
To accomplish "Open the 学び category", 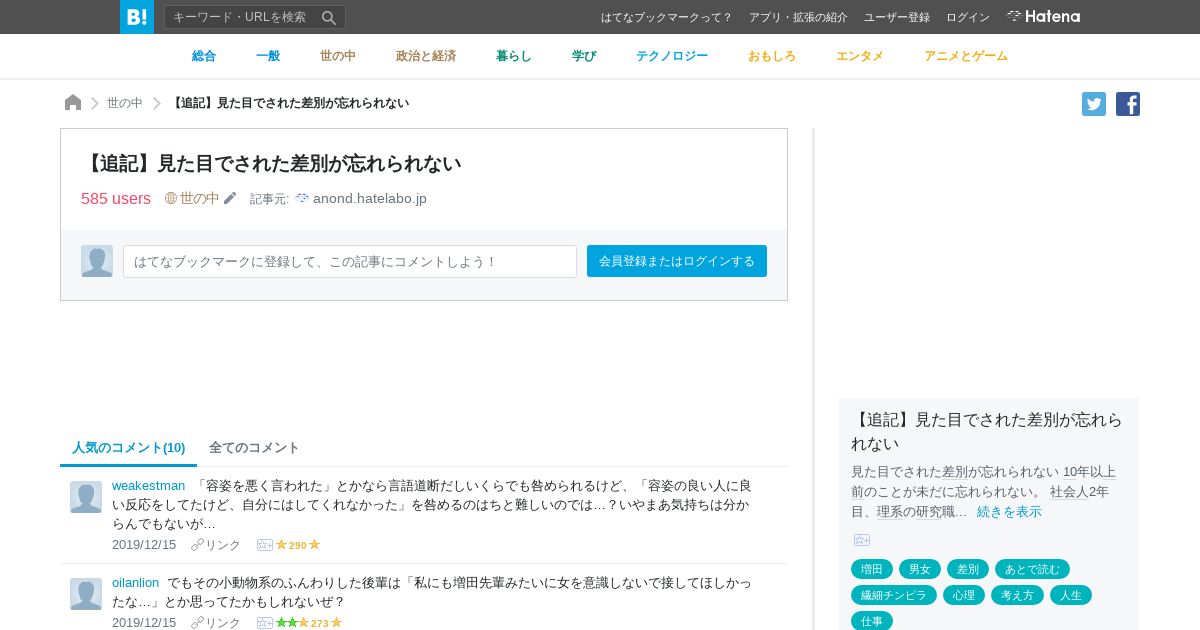I will 584,56.
